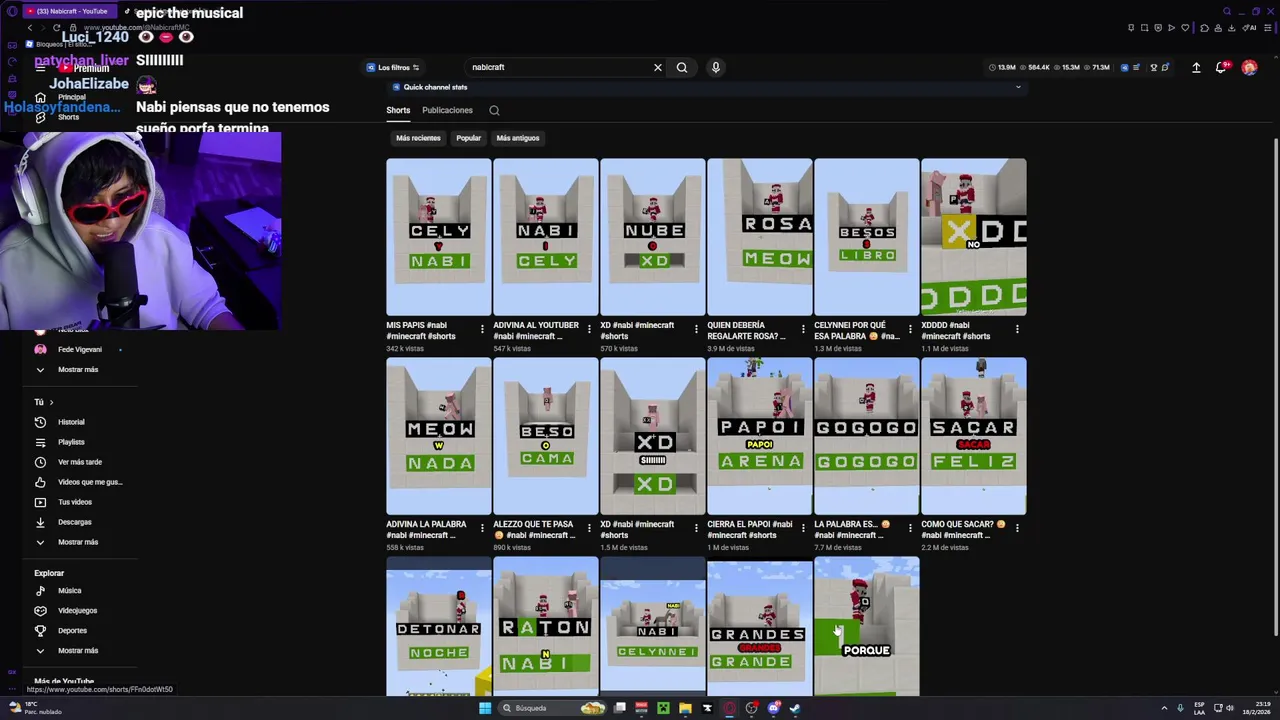Viewport: 1280px width, 720px height.
Task: Open File Explorer from the taskbar
Action: tap(685, 708)
